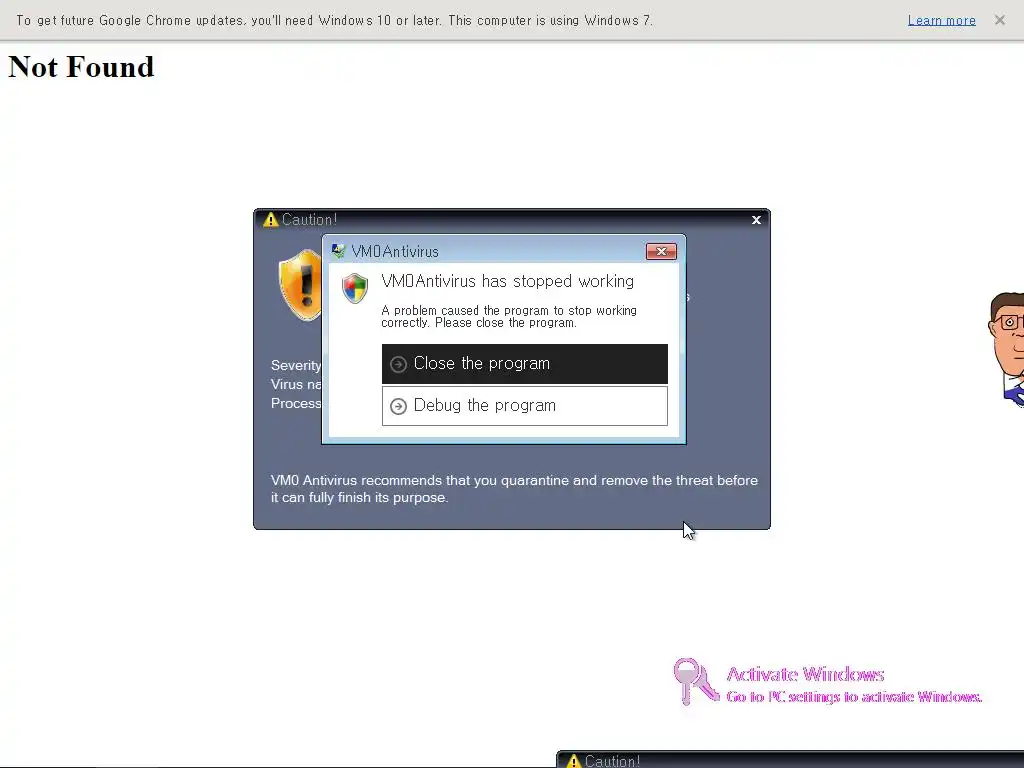Click the warning triangle in Caution! title
The image size is (1024, 768).
(270, 220)
